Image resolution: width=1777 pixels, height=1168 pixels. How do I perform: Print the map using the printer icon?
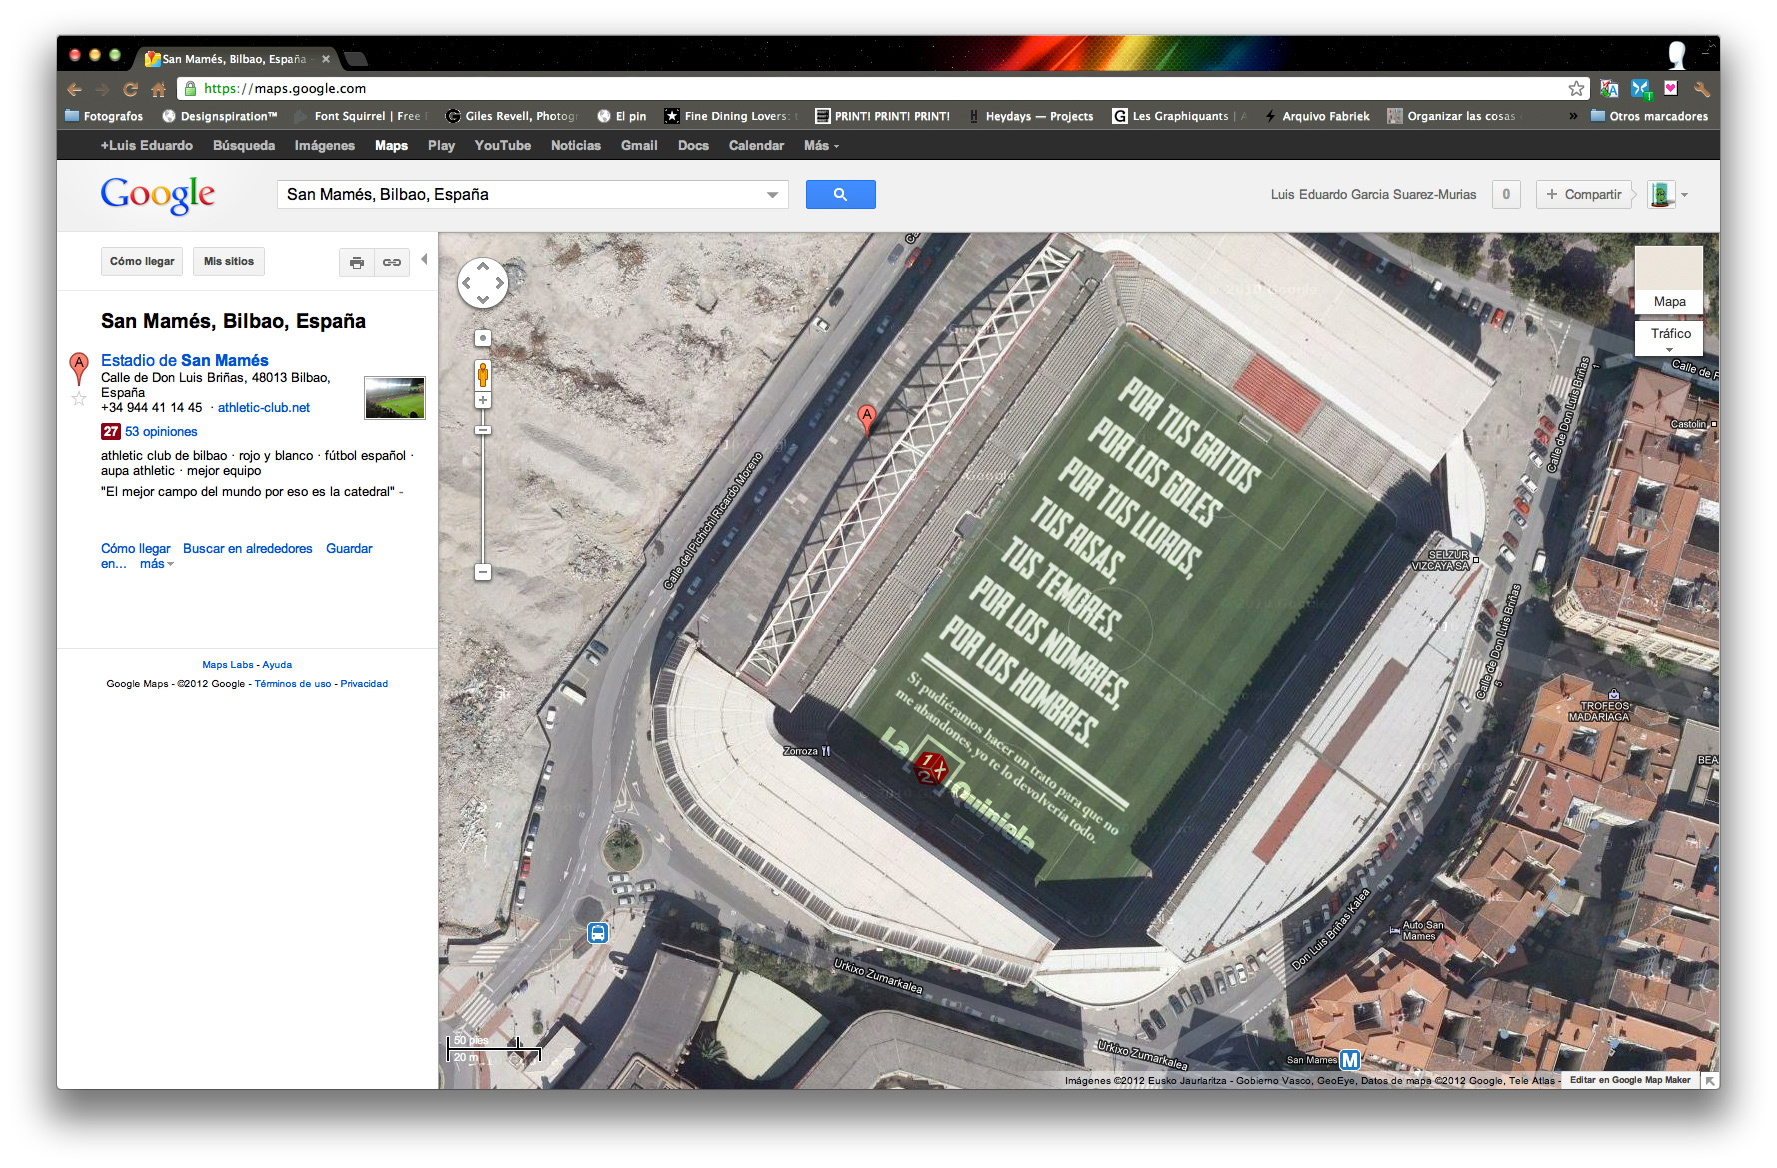pyautogui.click(x=357, y=262)
